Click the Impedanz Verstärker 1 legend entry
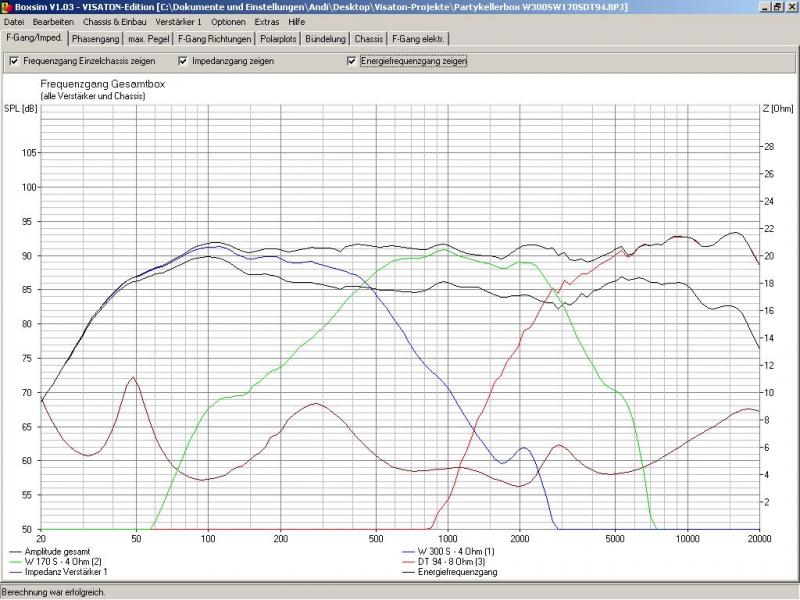The image size is (800, 600). click(x=59, y=572)
